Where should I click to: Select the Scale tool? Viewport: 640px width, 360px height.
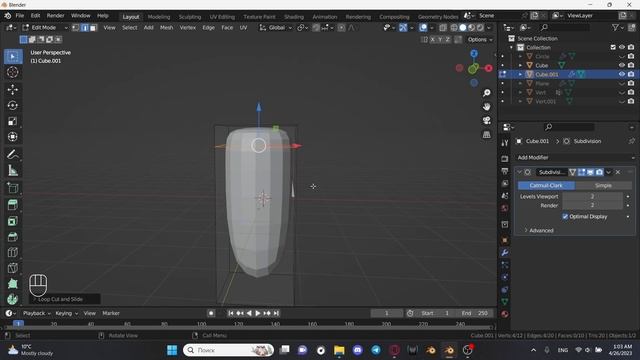click(13, 121)
